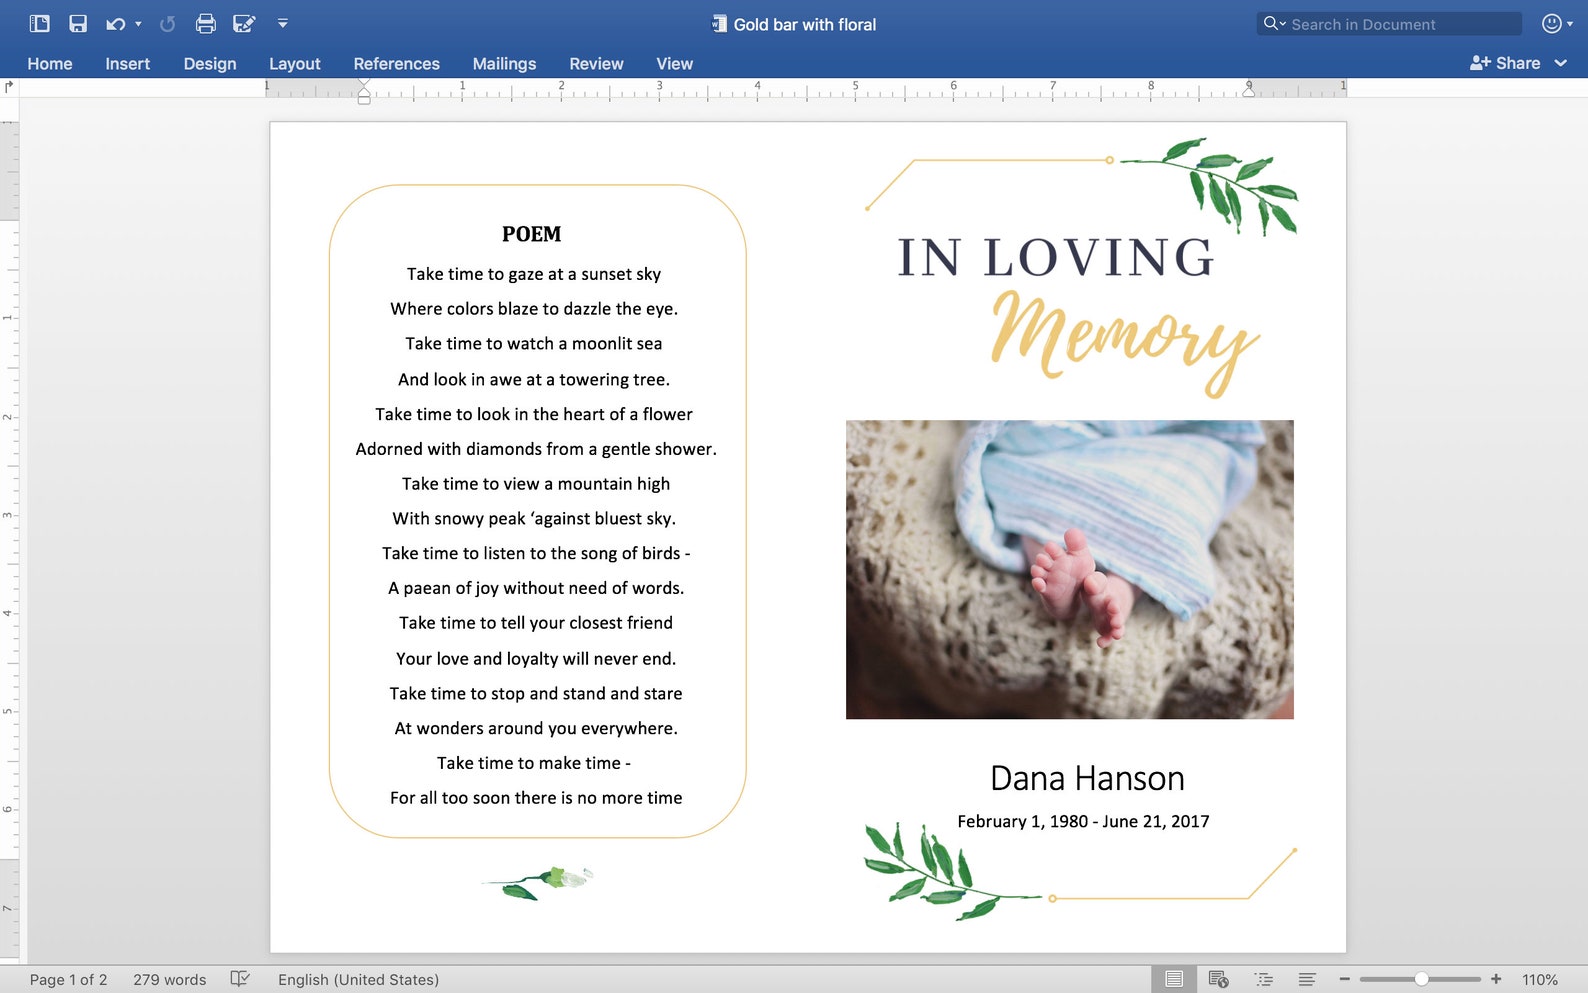Click the line 'Take time to gaze at a sunset sky'

pyautogui.click(x=534, y=274)
